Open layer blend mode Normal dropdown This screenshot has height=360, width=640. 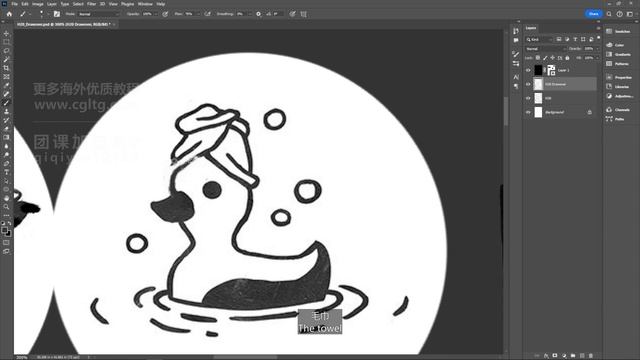coord(546,49)
